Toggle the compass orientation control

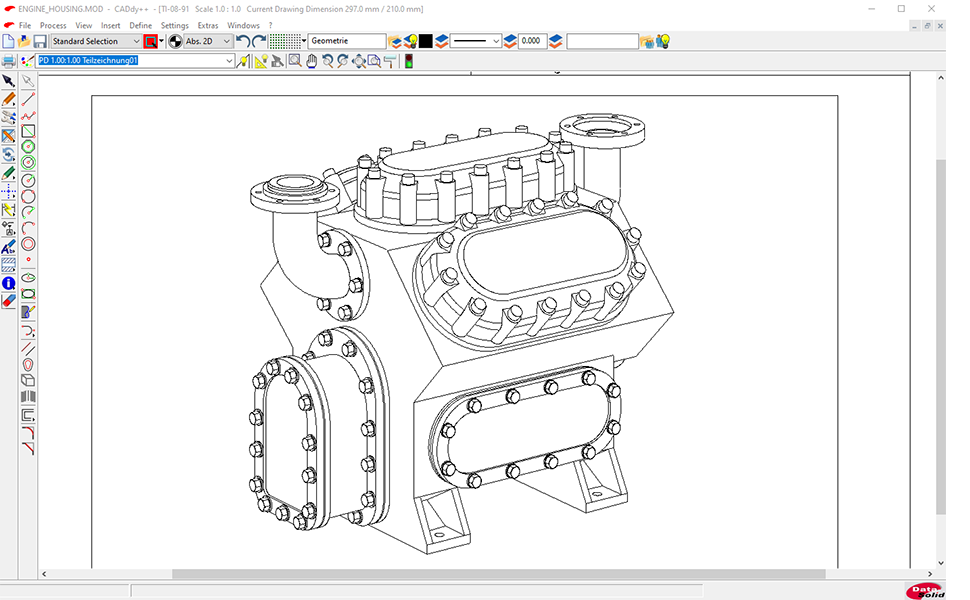click(176, 41)
